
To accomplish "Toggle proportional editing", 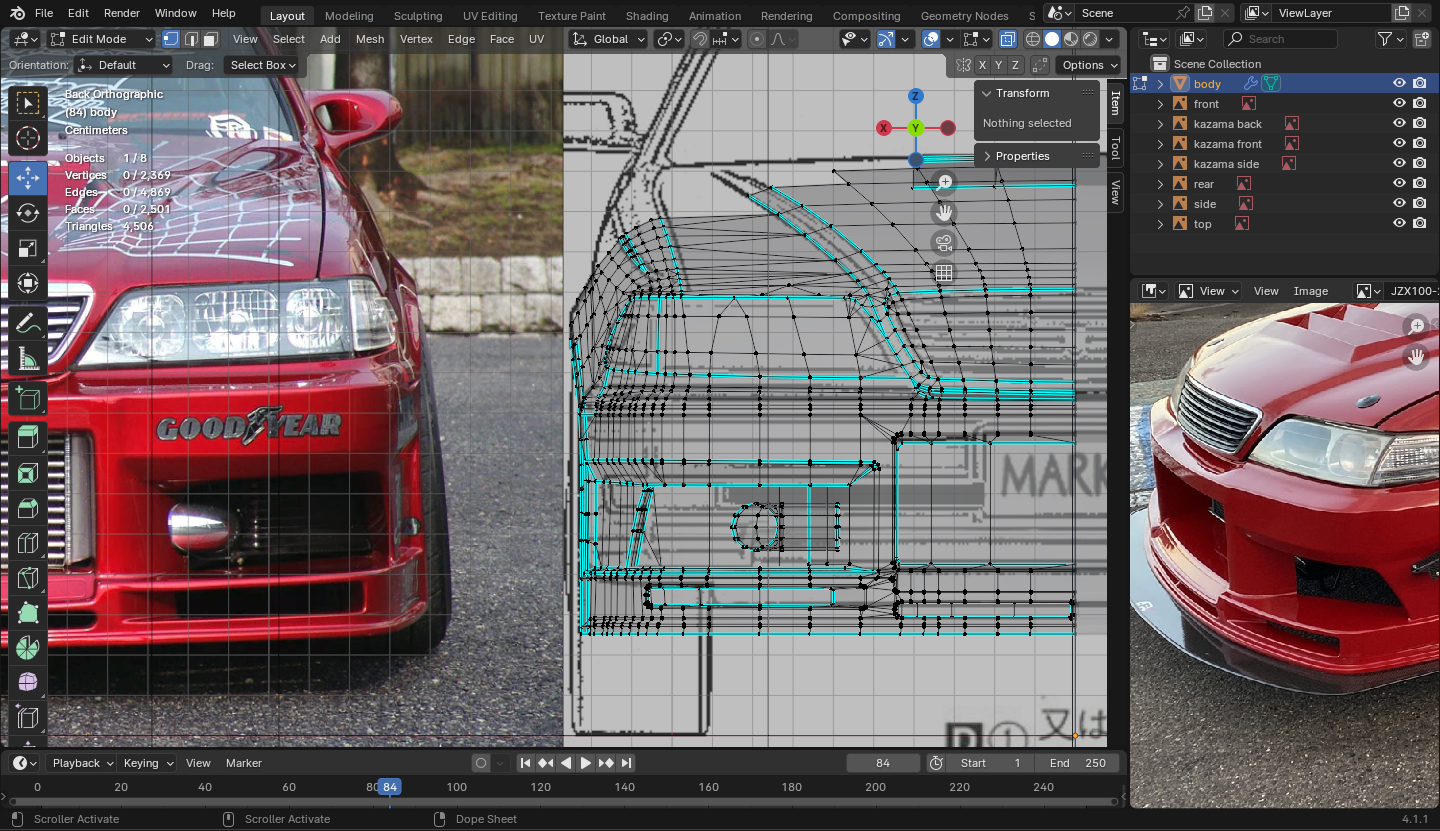I will coord(756,39).
